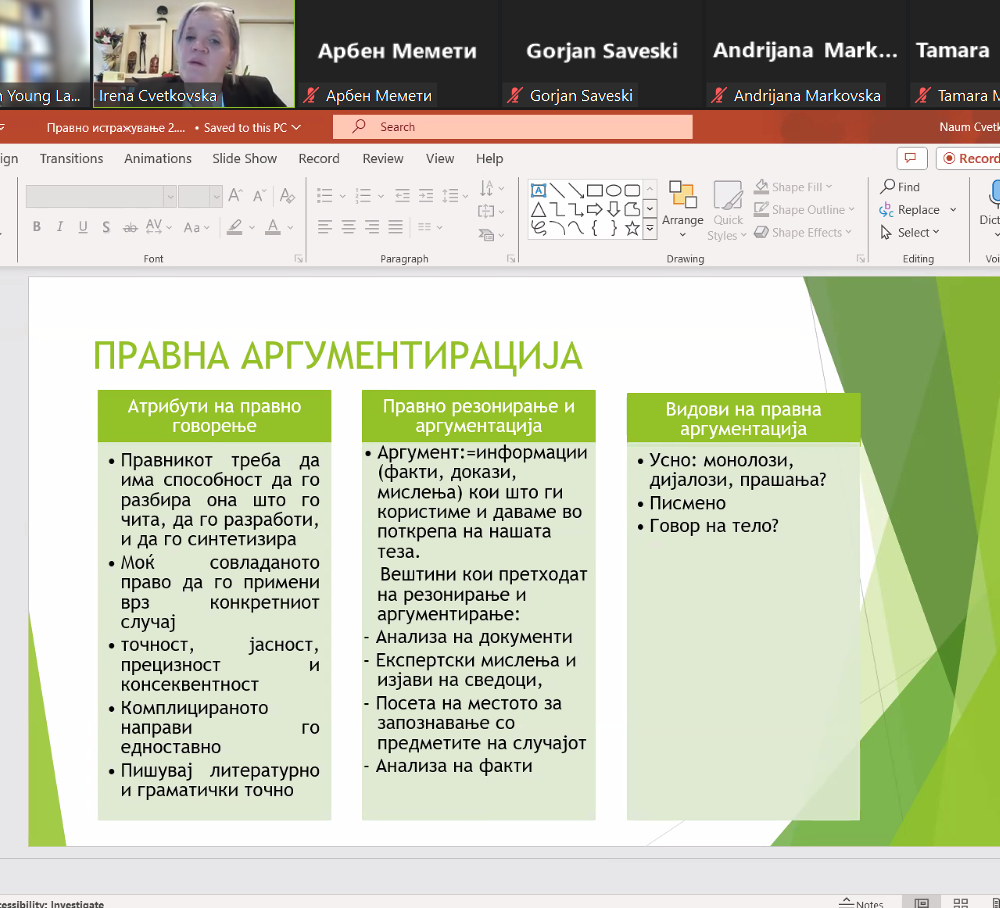Image resolution: width=1000 pixels, height=908 pixels.
Task: Toggle Italic text style
Action: click(x=61, y=227)
